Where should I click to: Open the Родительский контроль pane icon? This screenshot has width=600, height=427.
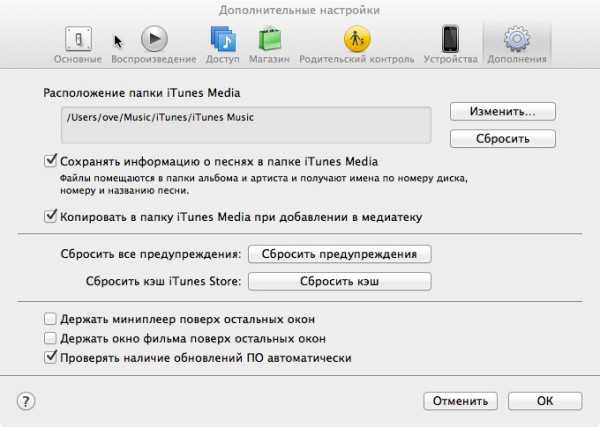pos(357,39)
